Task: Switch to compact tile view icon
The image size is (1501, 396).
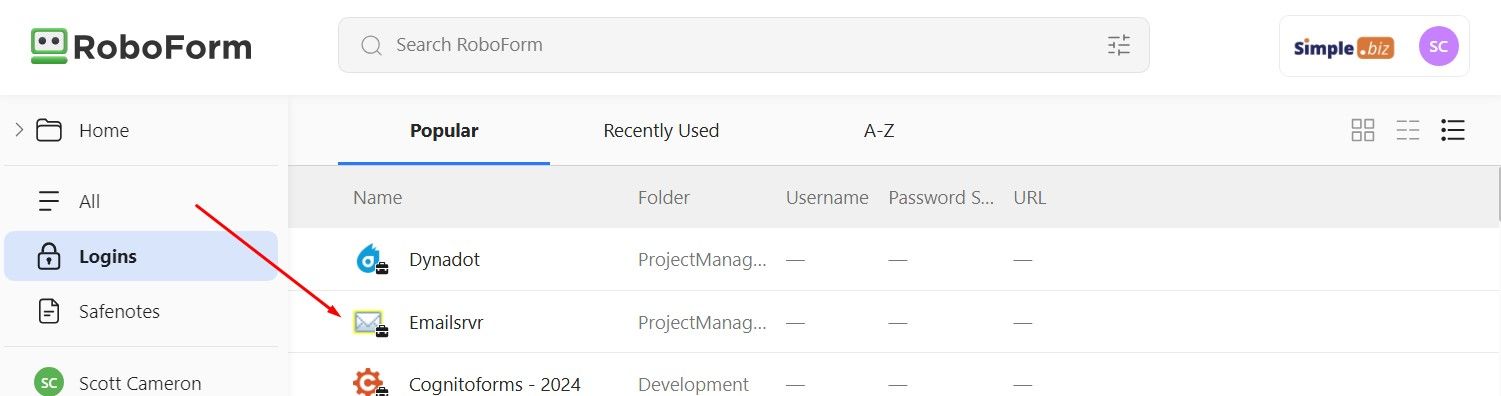Action: 1408,130
